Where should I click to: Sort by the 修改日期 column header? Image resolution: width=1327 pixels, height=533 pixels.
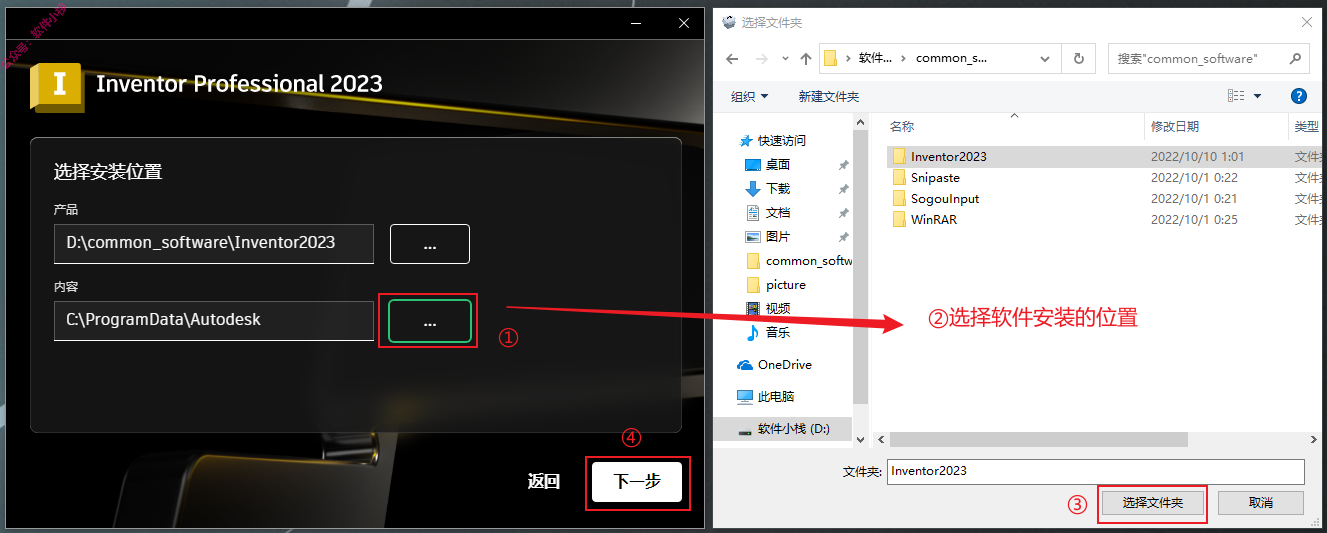click(x=1175, y=126)
